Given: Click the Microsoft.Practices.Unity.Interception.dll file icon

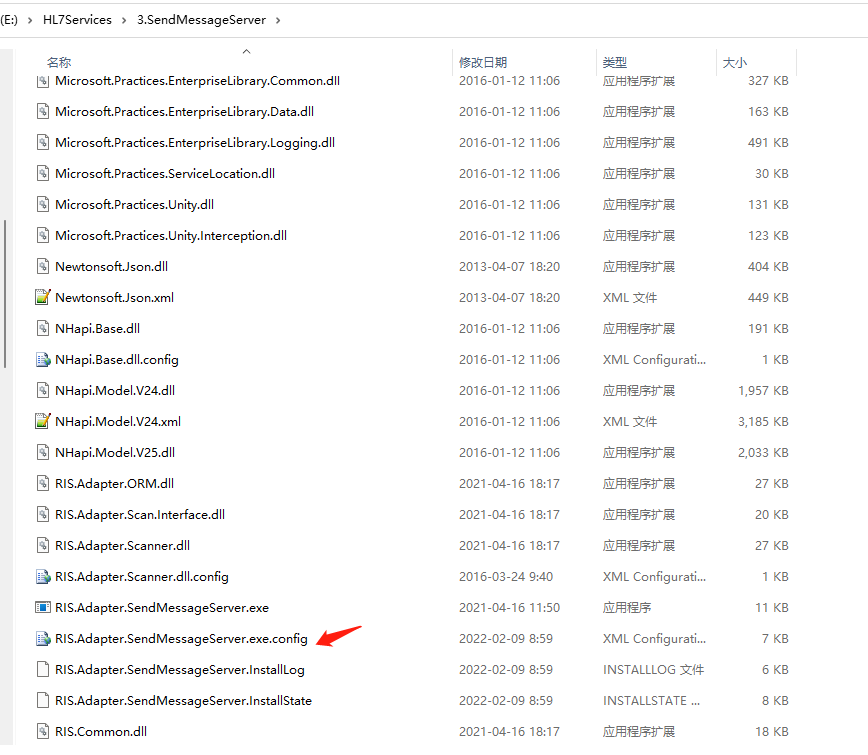Looking at the screenshot, I should (43, 236).
